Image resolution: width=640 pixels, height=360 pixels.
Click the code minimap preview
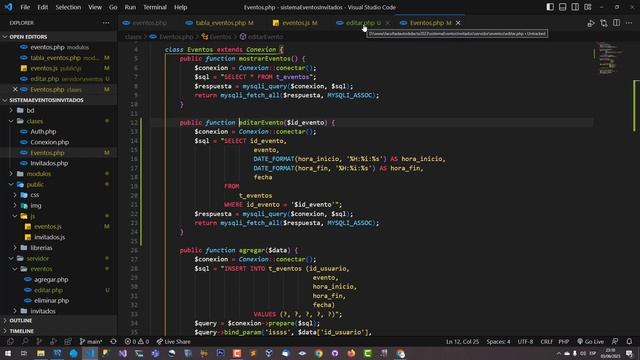[610, 58]
